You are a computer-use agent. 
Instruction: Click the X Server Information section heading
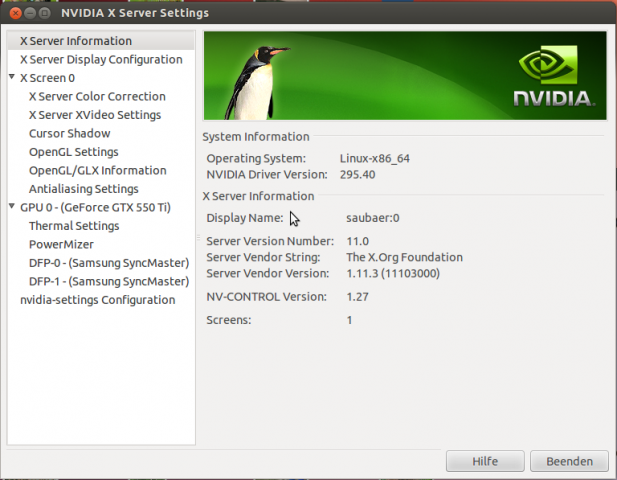pyautogui.click(x=258, y=196)
